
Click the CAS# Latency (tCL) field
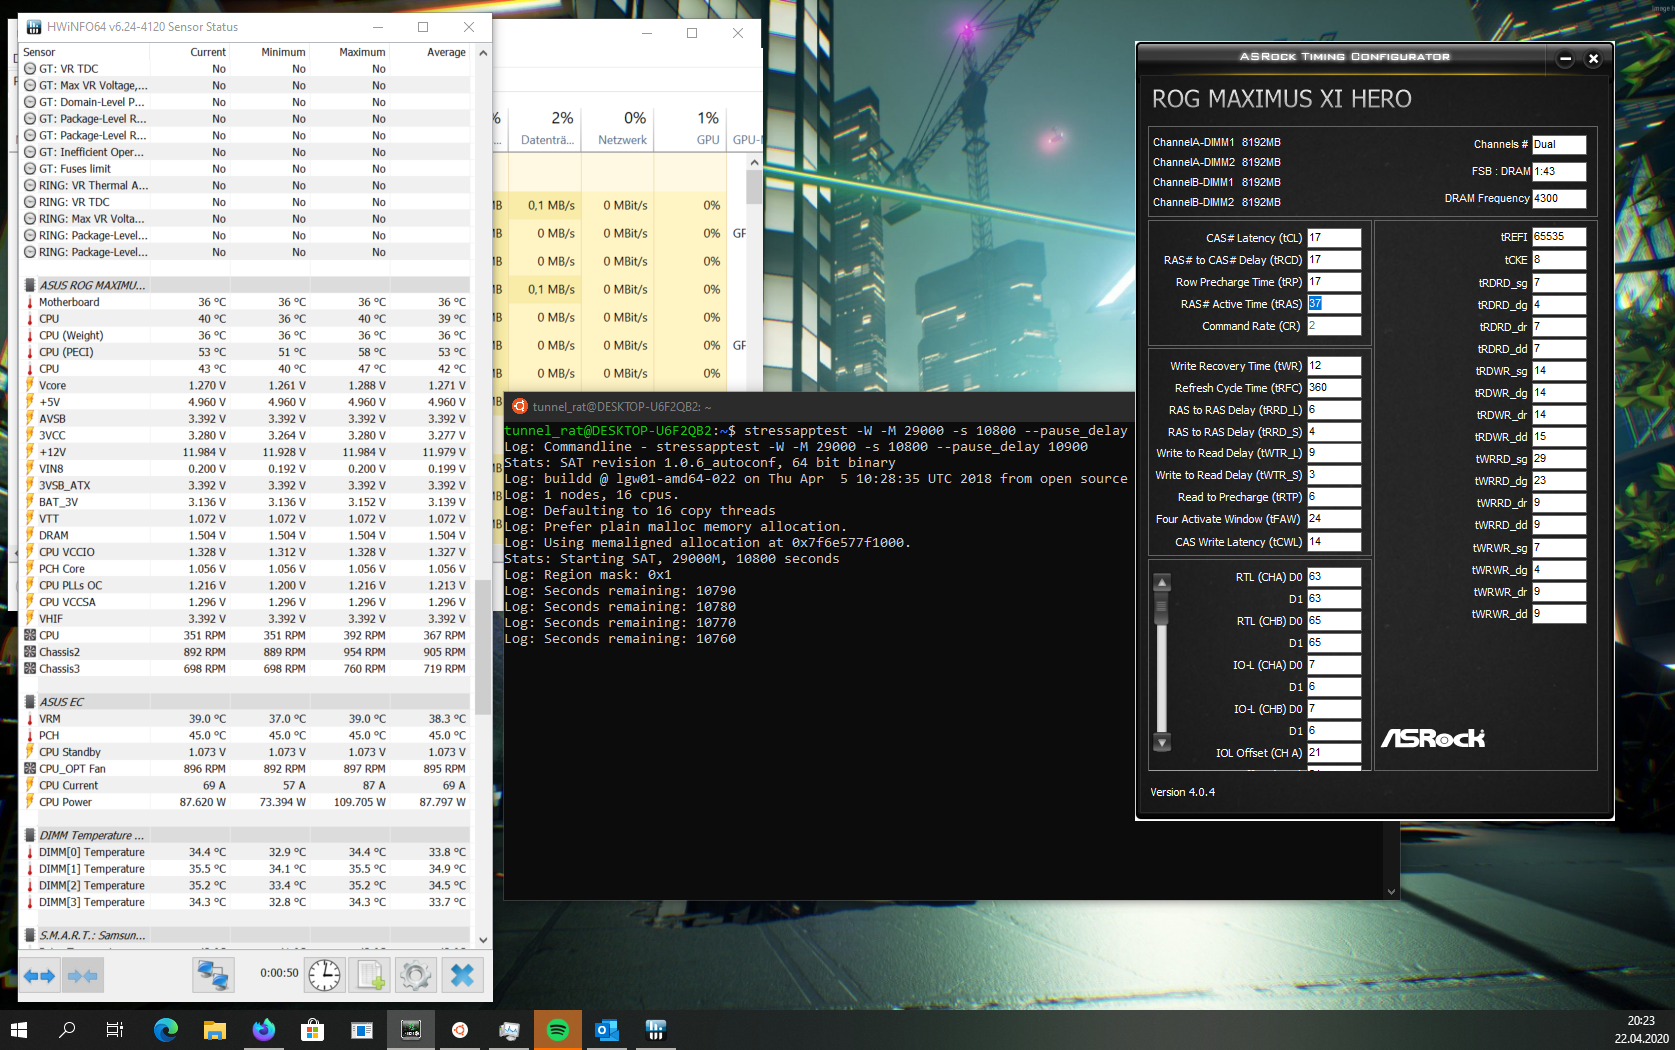1334,238
